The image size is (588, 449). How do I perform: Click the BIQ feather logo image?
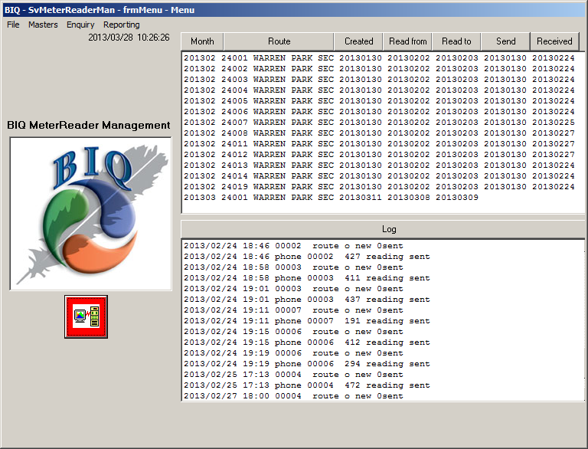point(91,213)
